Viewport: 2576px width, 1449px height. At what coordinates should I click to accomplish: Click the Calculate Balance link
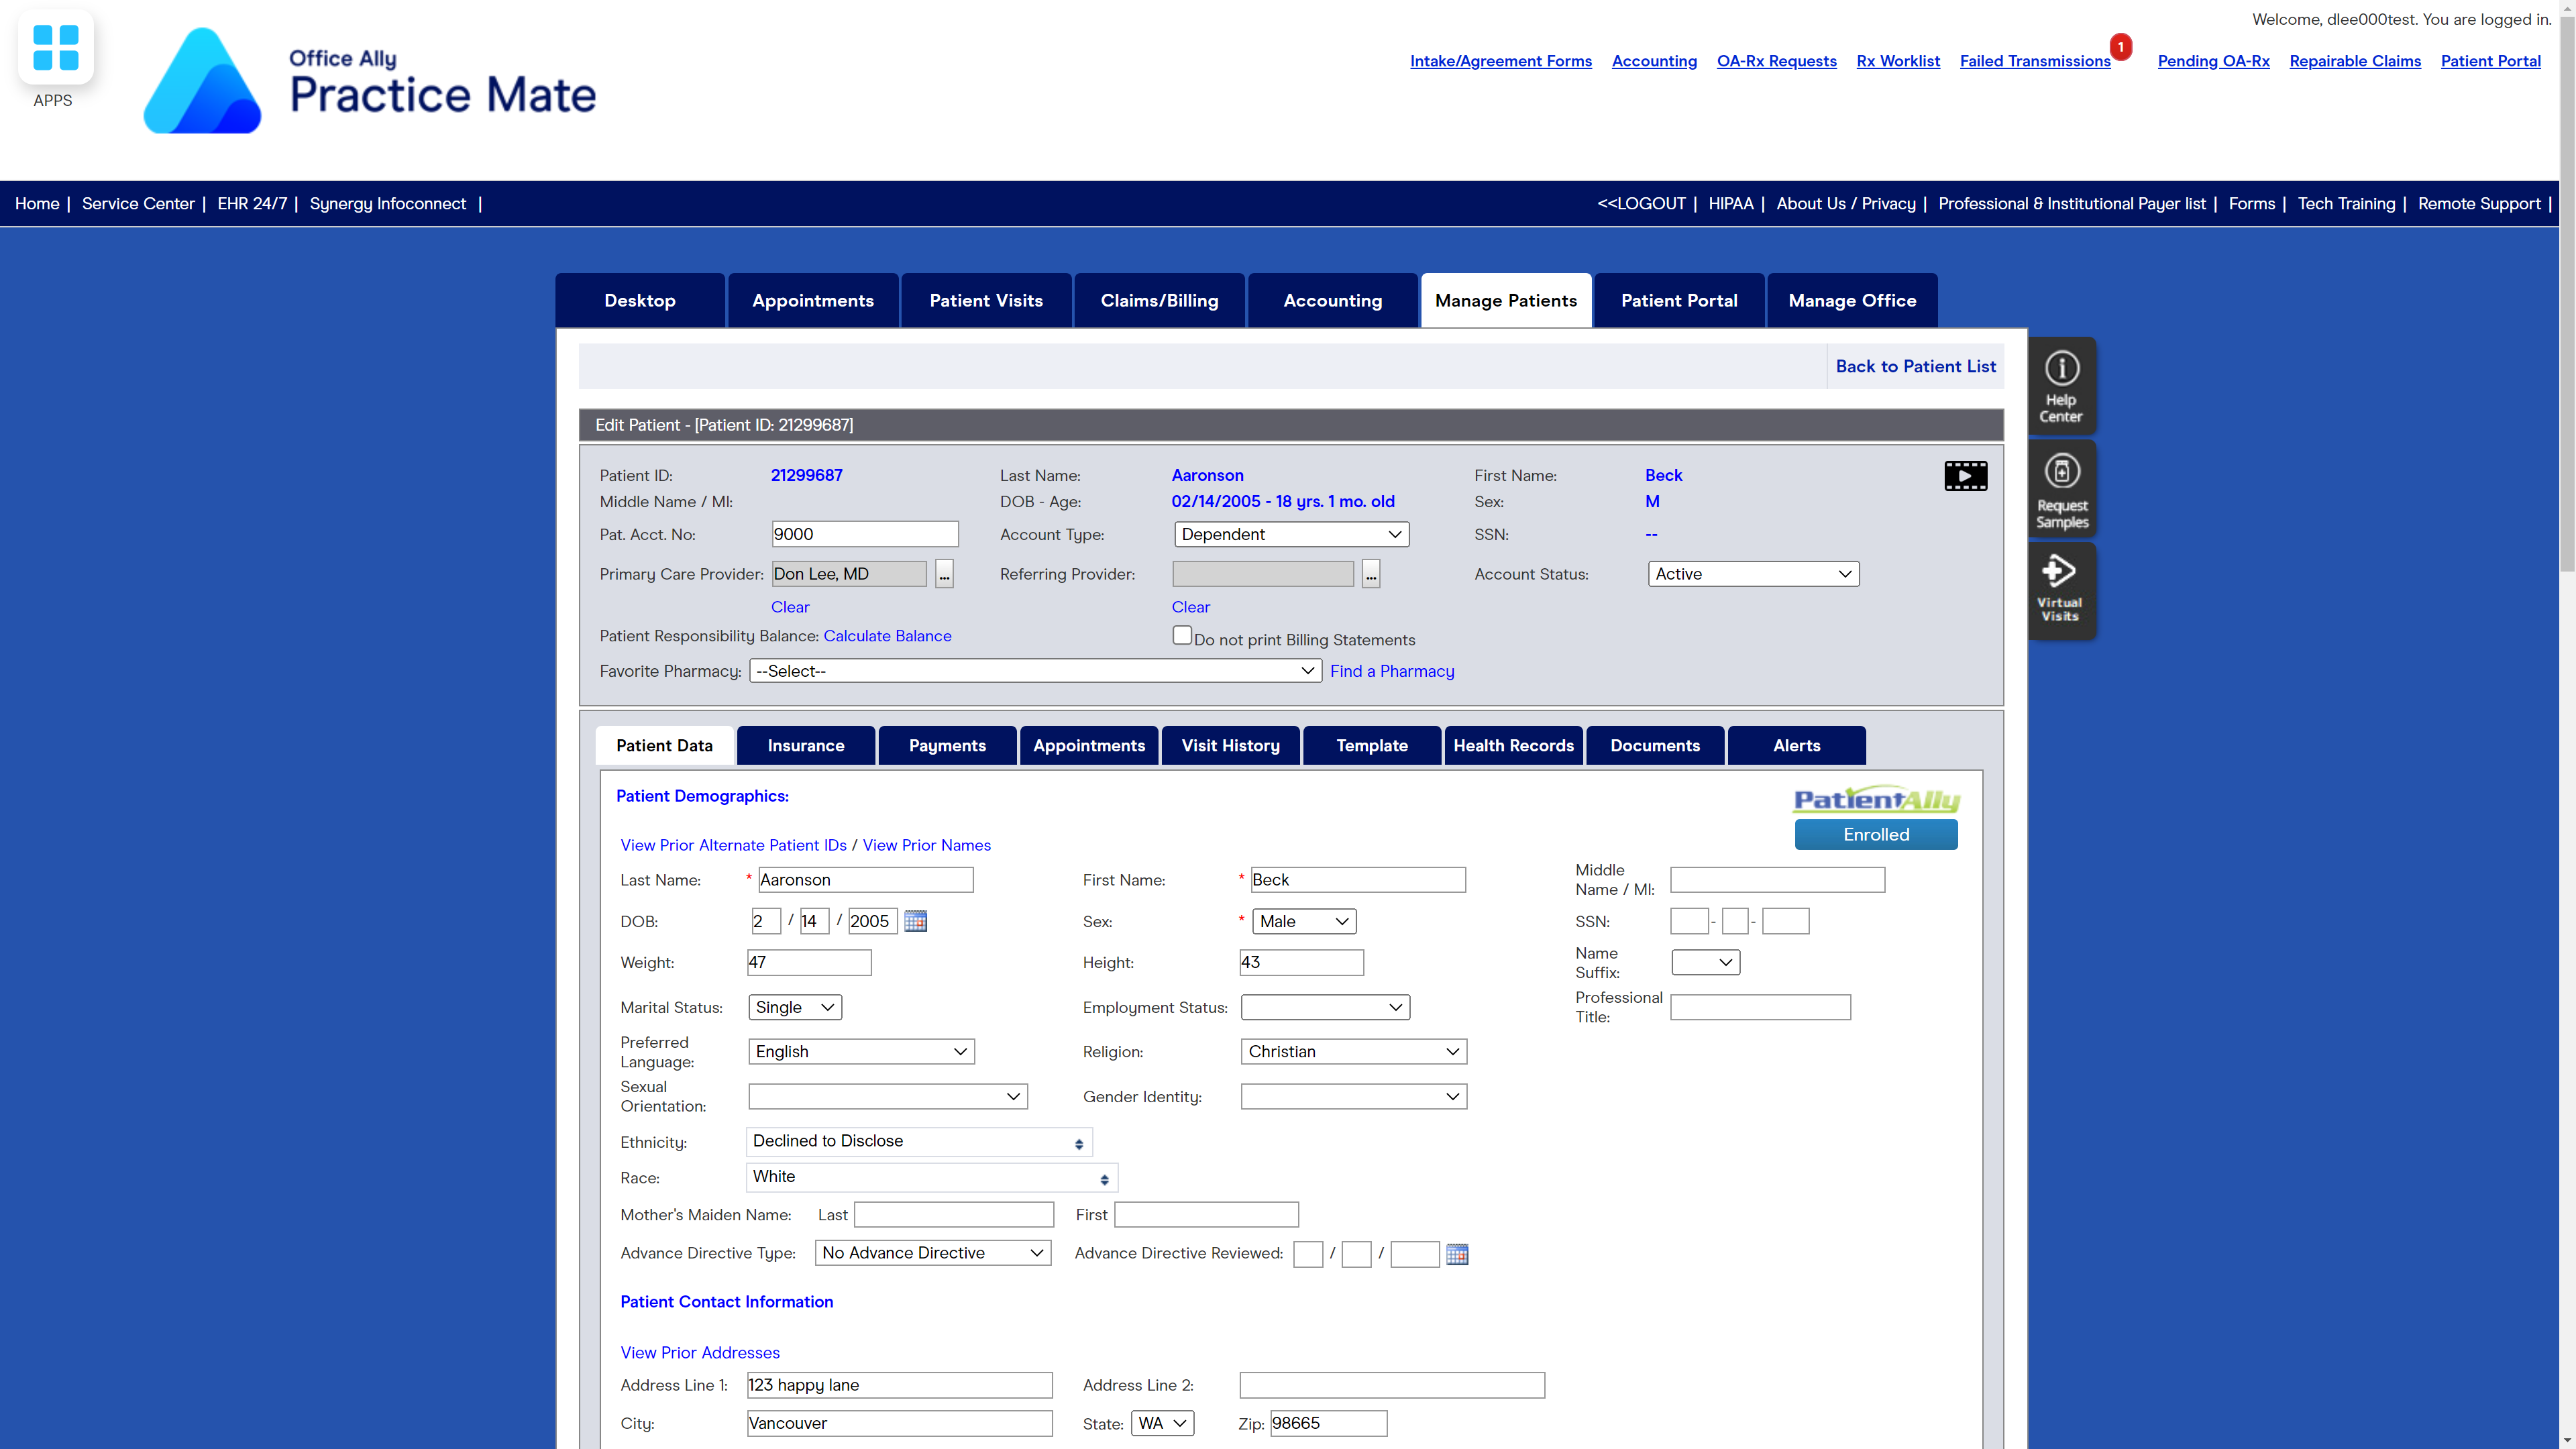pos(887,636)
